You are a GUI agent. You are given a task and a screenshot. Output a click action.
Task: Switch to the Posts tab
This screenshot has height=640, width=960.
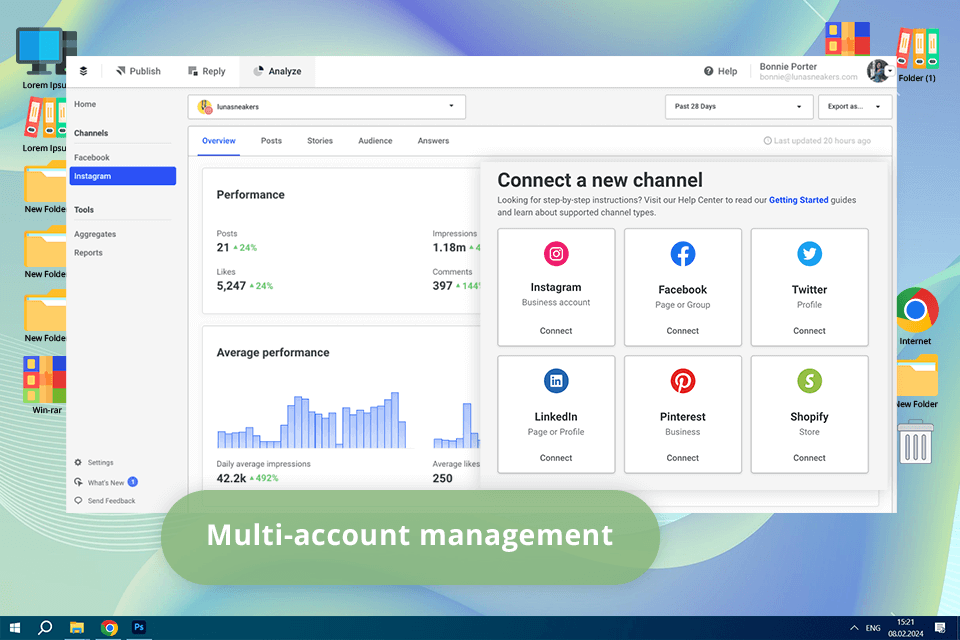point(271,141)
